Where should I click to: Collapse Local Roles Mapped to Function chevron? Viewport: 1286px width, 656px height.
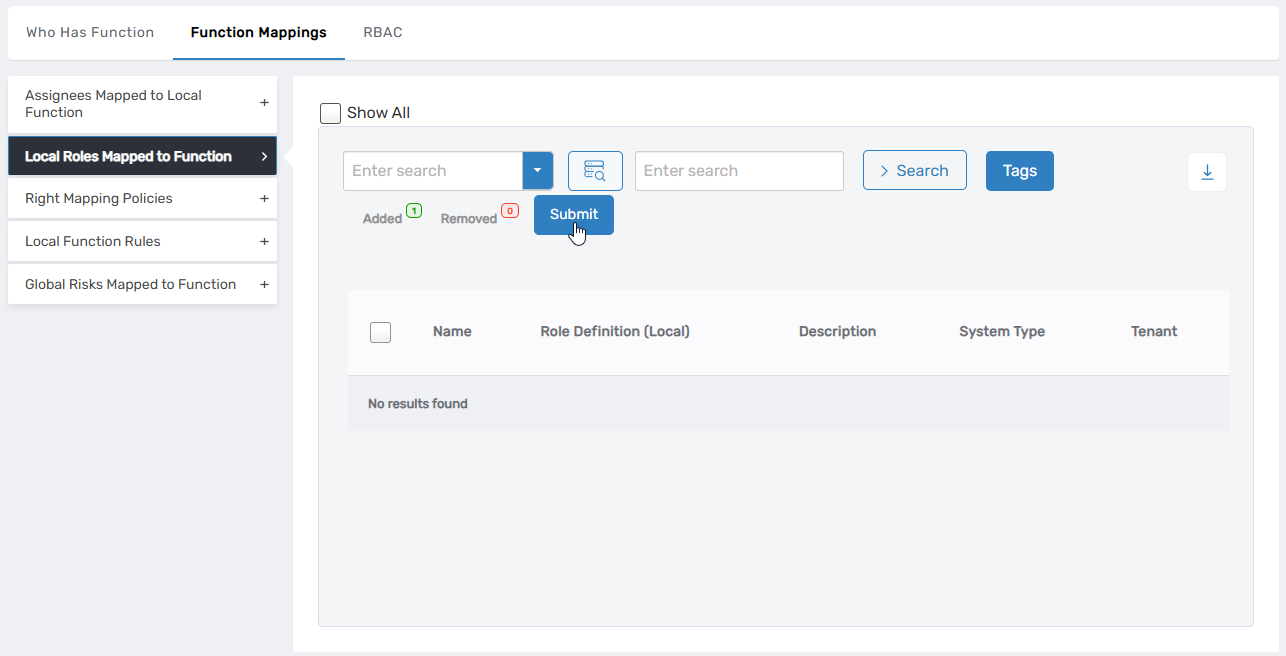tap(264, 157)
